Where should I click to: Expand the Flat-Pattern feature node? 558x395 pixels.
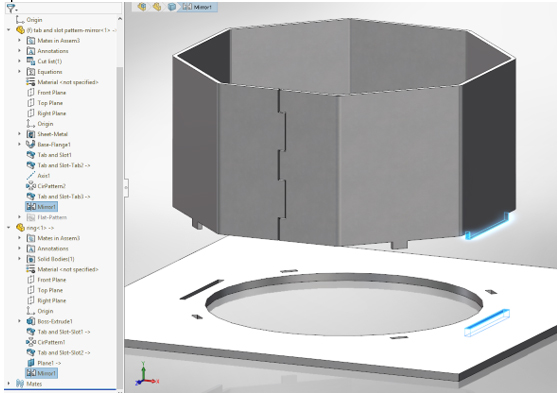(x=20, y=217)
